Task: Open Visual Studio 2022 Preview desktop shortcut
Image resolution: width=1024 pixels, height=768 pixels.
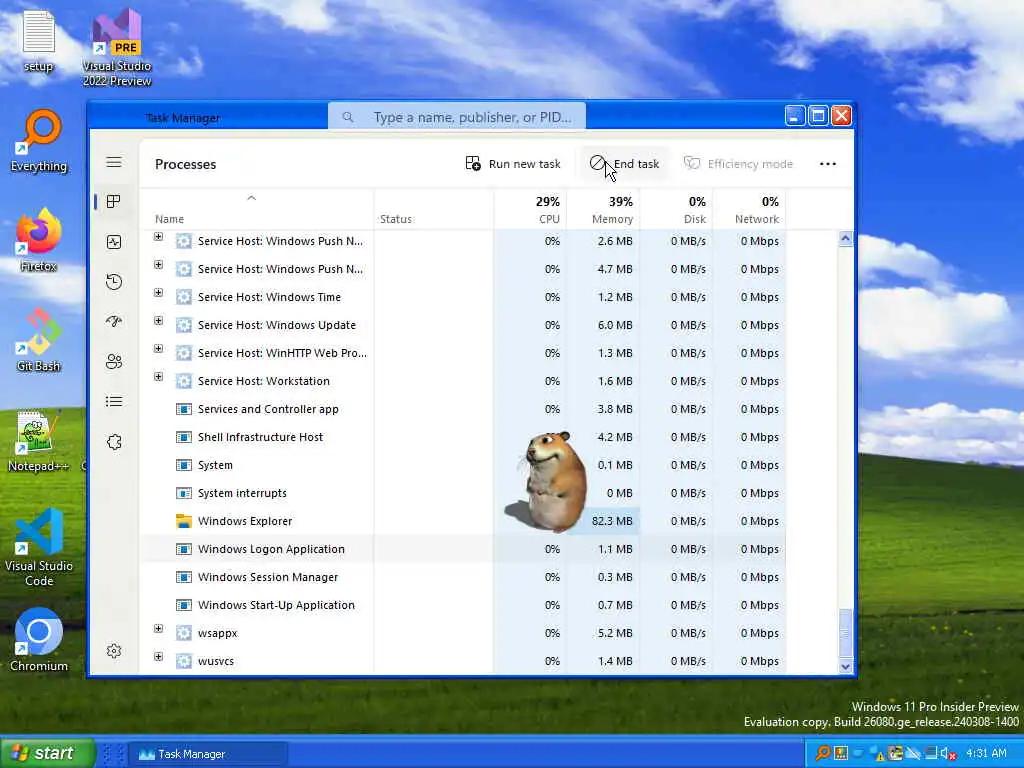Action: click(117, 48)
